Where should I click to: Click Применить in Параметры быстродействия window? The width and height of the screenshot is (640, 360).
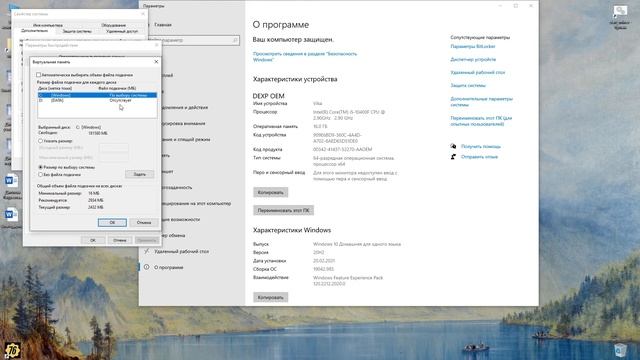tap(147, 240)
